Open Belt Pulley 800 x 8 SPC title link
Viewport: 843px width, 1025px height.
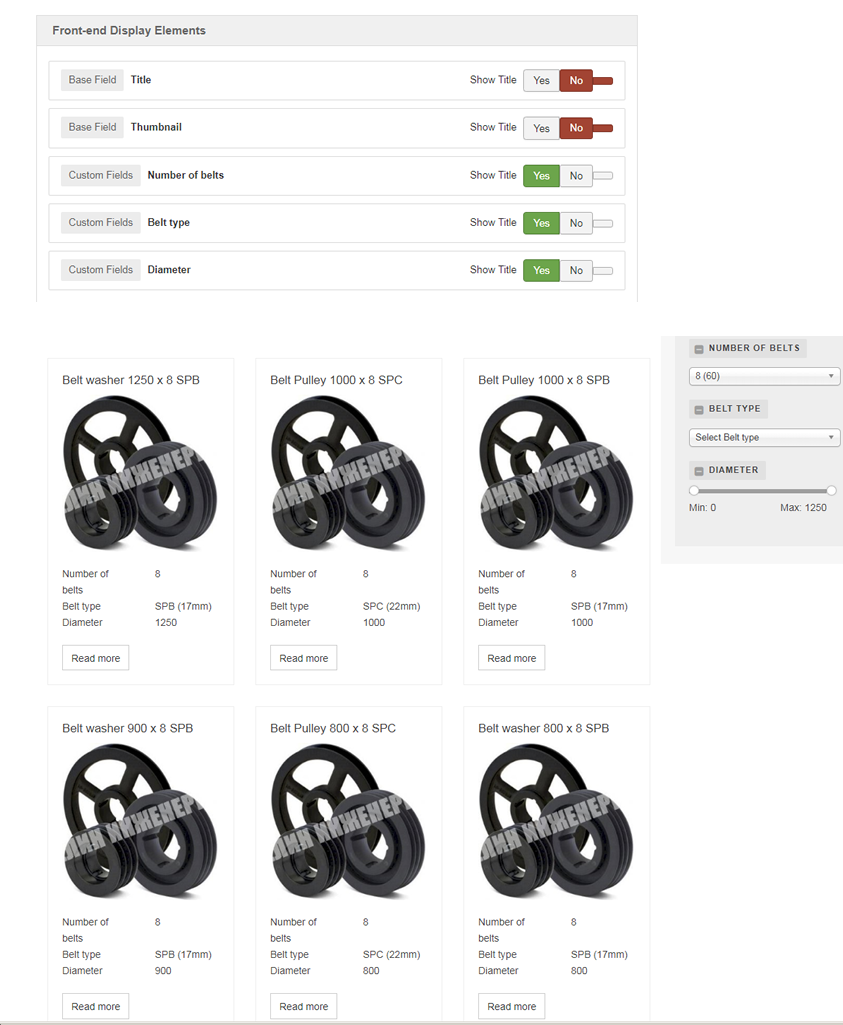coord(333,728)
